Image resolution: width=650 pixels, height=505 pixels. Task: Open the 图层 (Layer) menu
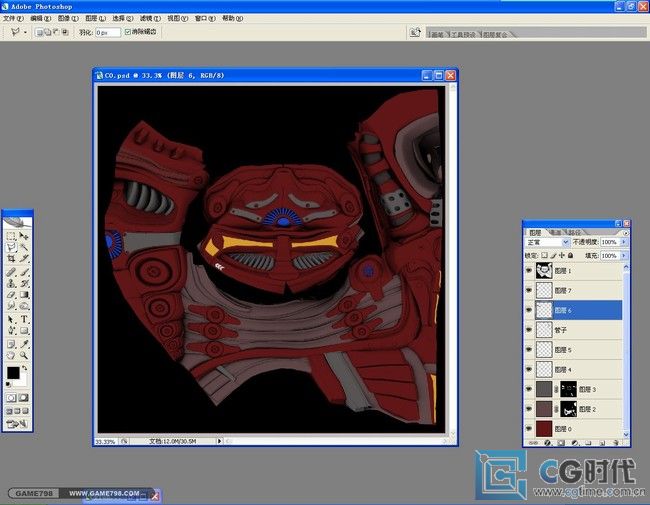(x=95, y=19)
